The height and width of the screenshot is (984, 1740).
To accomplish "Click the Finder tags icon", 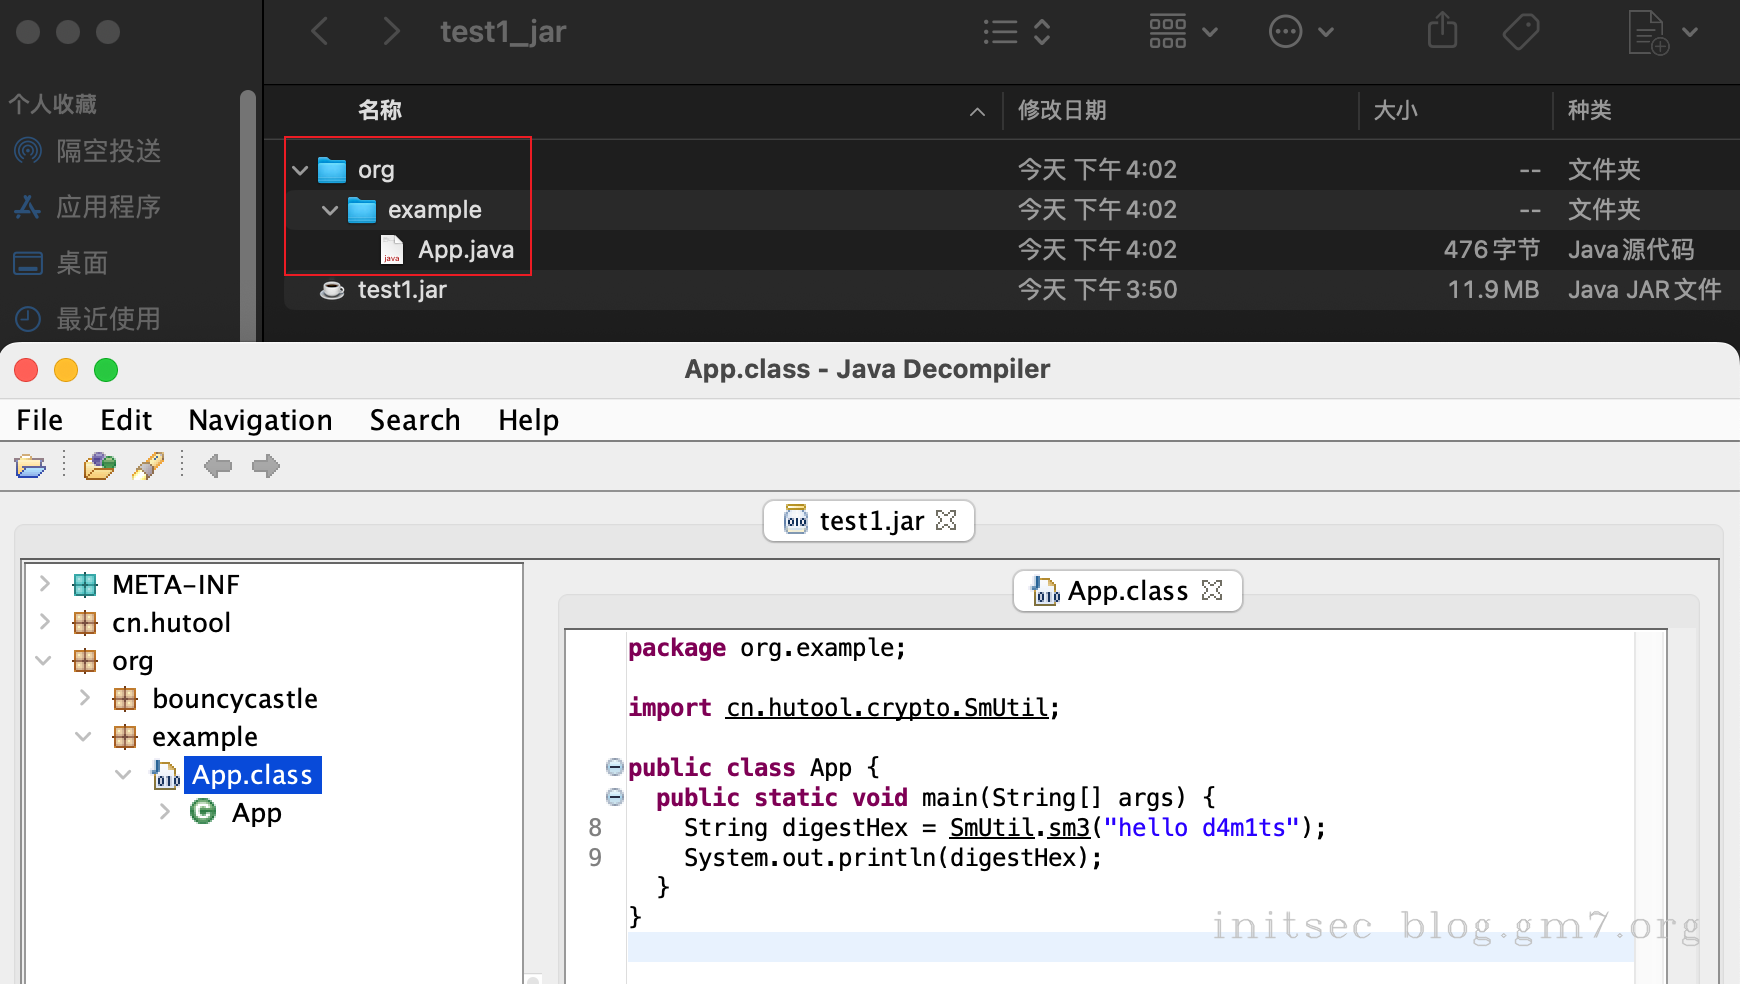I will [1520, 31].
